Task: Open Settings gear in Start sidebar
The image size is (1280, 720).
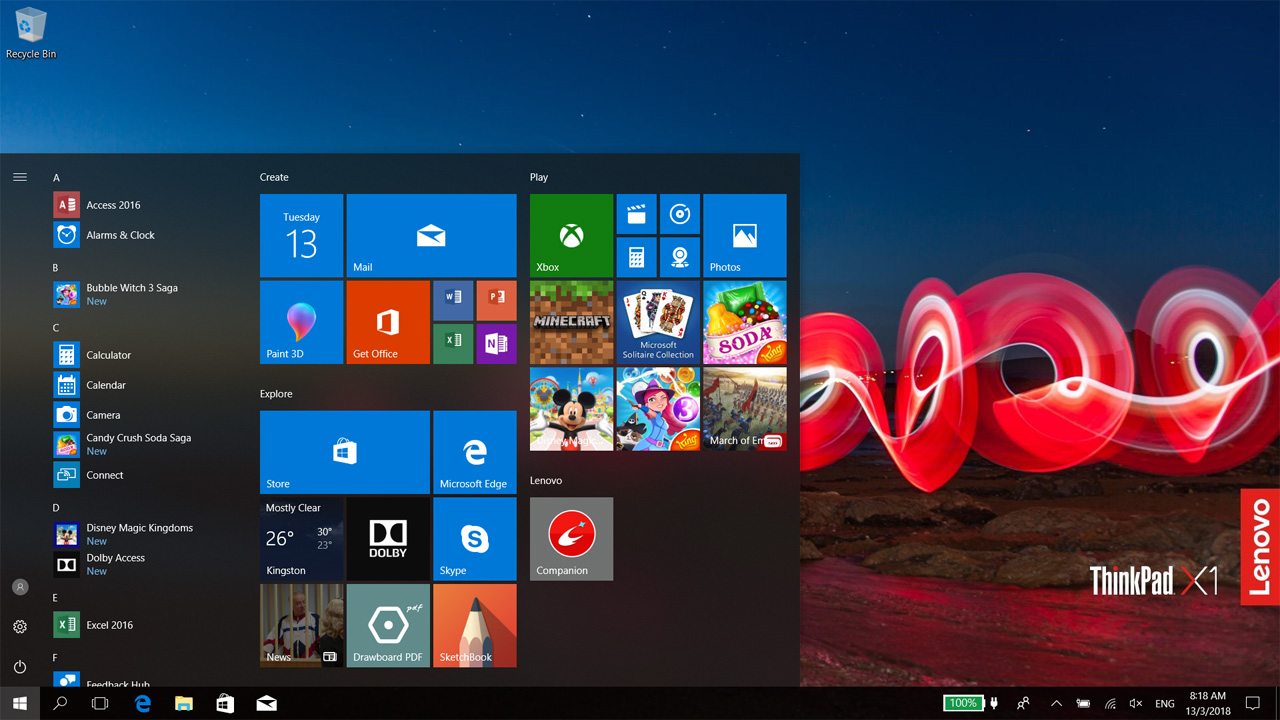Action: click(20, 627)
